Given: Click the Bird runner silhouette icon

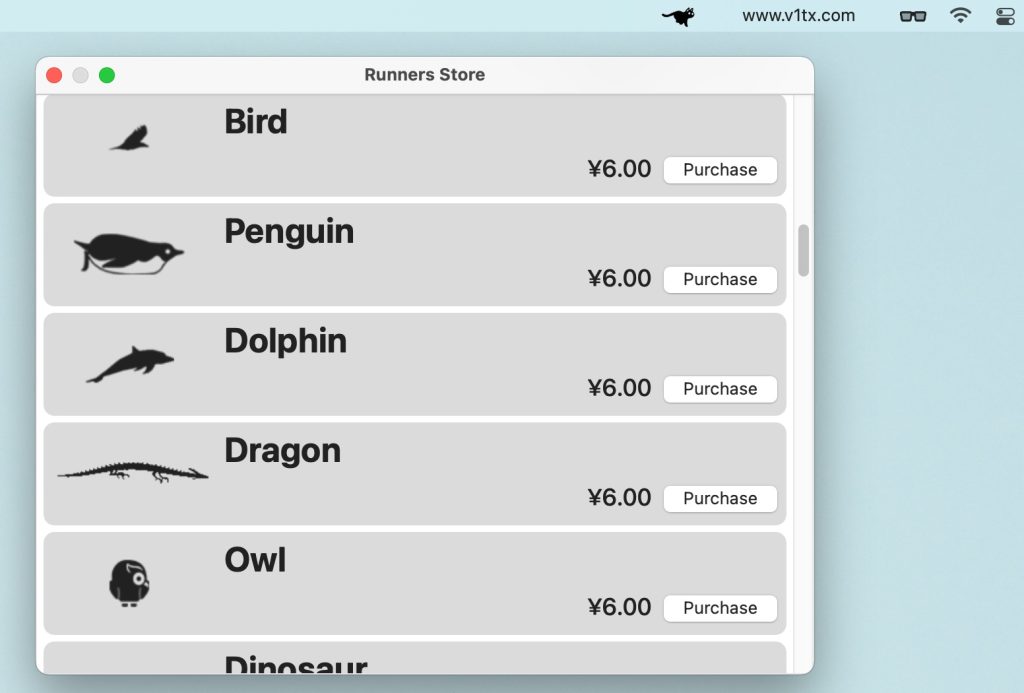Looking at the screenshot, I should [x=130, y=139].
